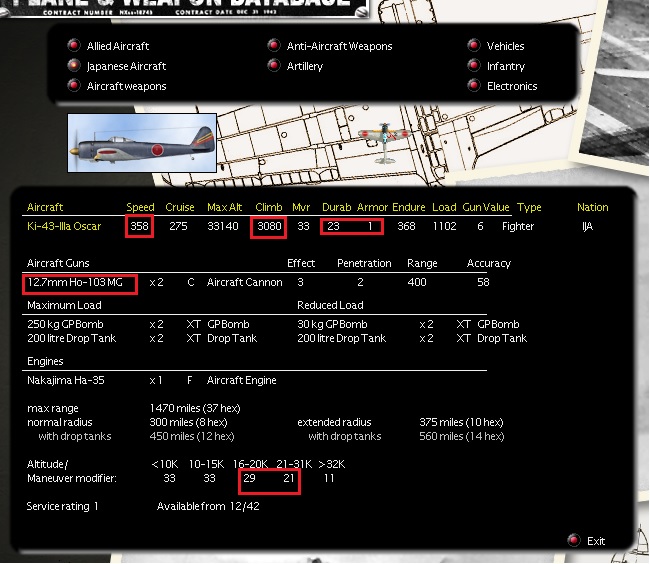Image resolution: width=650 pixels, height=564 pixels.
Task: Click the Ki-43-IIIa Oscar aircraft name
Action: click(64, 226)
